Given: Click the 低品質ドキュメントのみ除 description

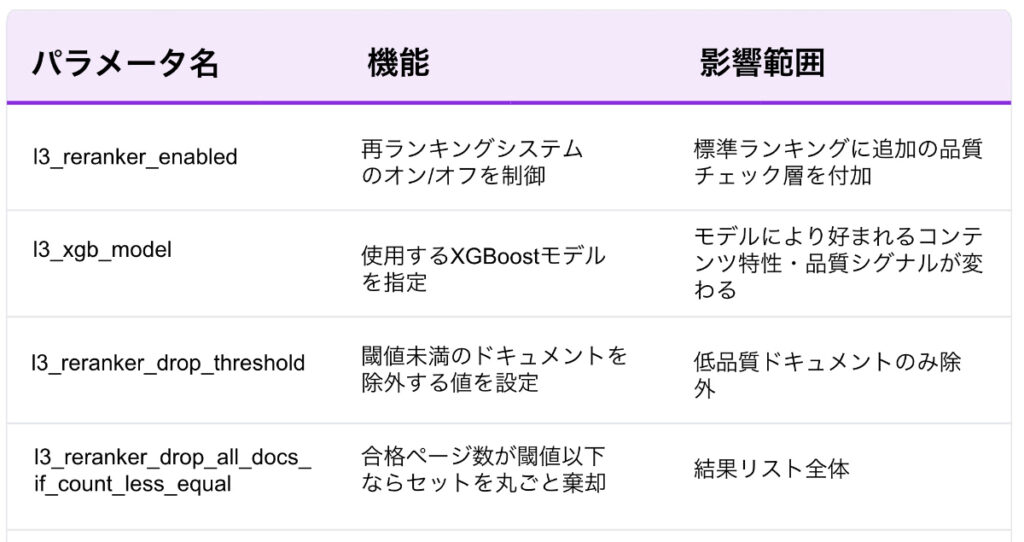Looking at the screenshot, I should pos(827,362).
